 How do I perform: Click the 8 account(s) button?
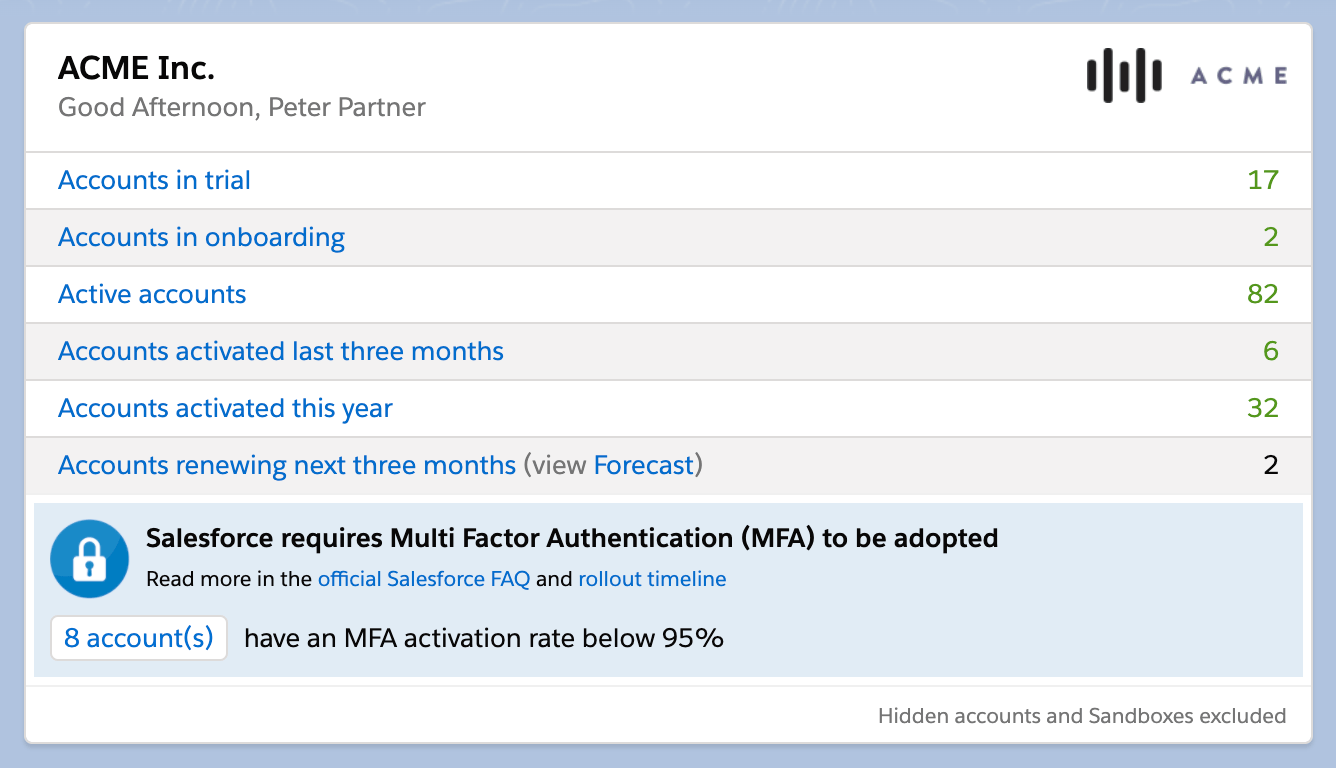click(139, 638)
